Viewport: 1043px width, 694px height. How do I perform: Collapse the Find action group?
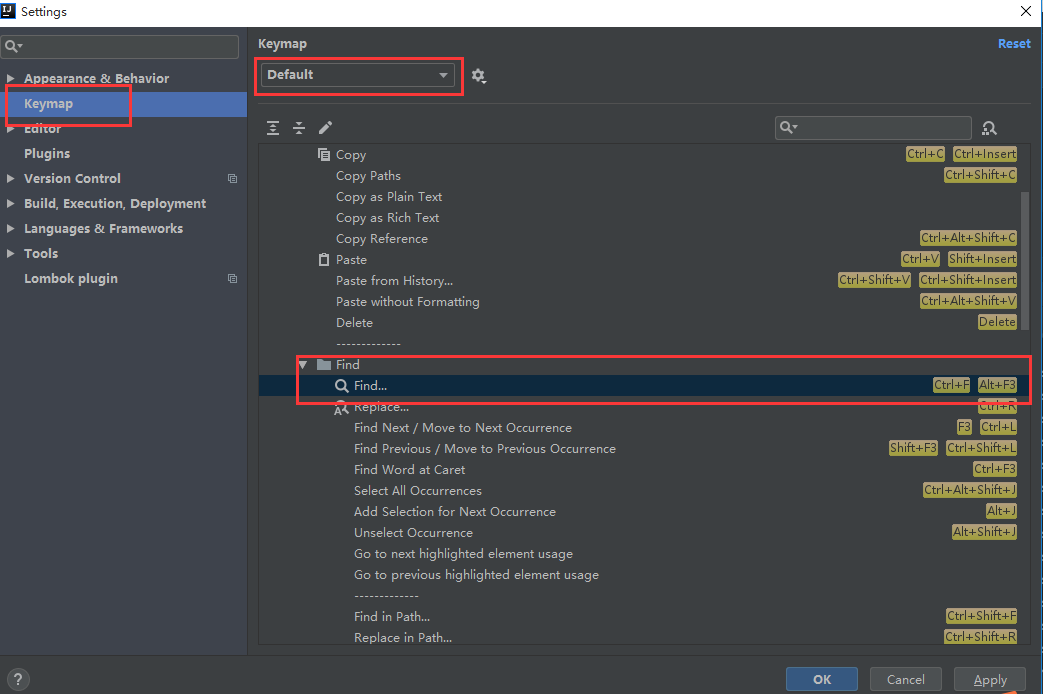(303, 364)
